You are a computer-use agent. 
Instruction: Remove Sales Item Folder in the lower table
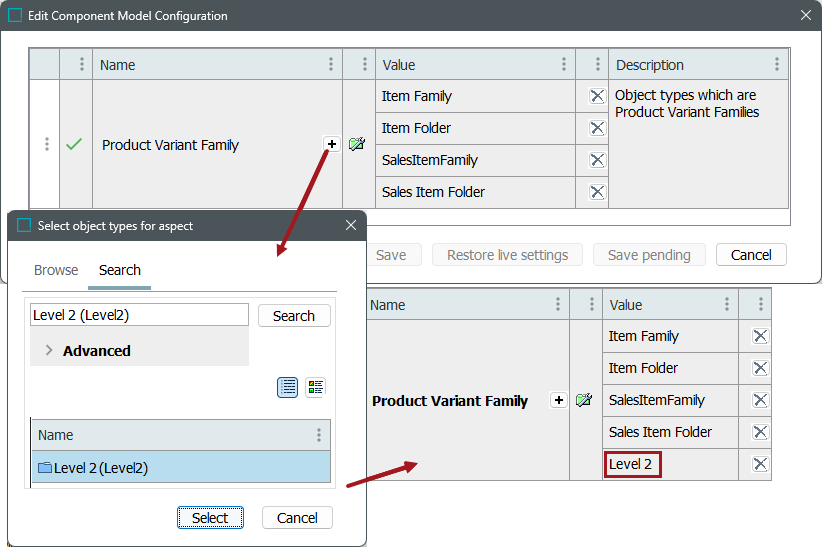760,432
